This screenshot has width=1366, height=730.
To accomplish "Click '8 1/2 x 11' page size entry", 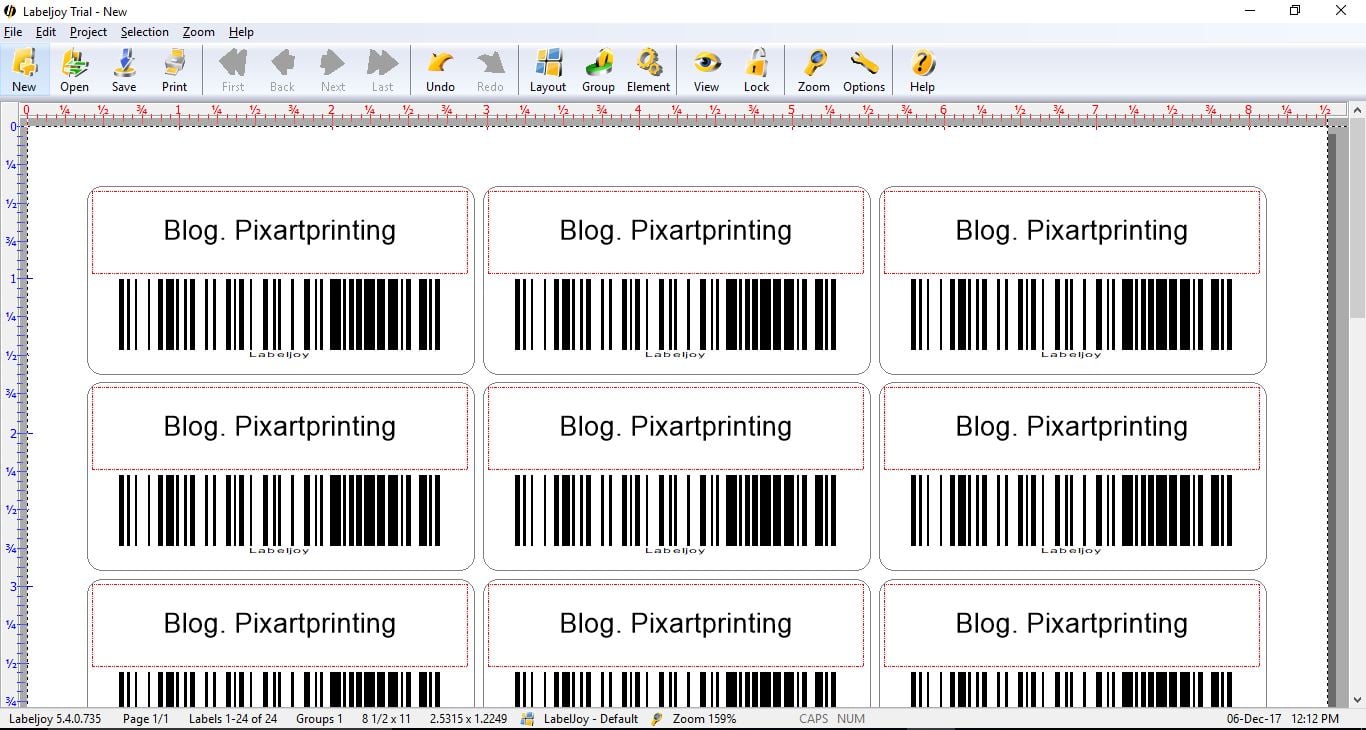I will (386, 719).
